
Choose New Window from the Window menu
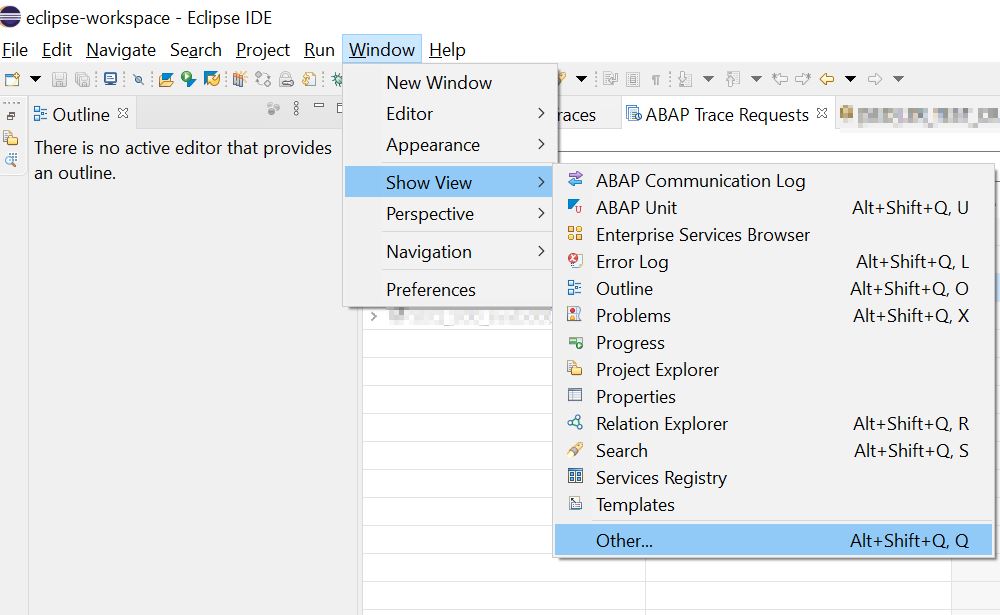(449, 82)
